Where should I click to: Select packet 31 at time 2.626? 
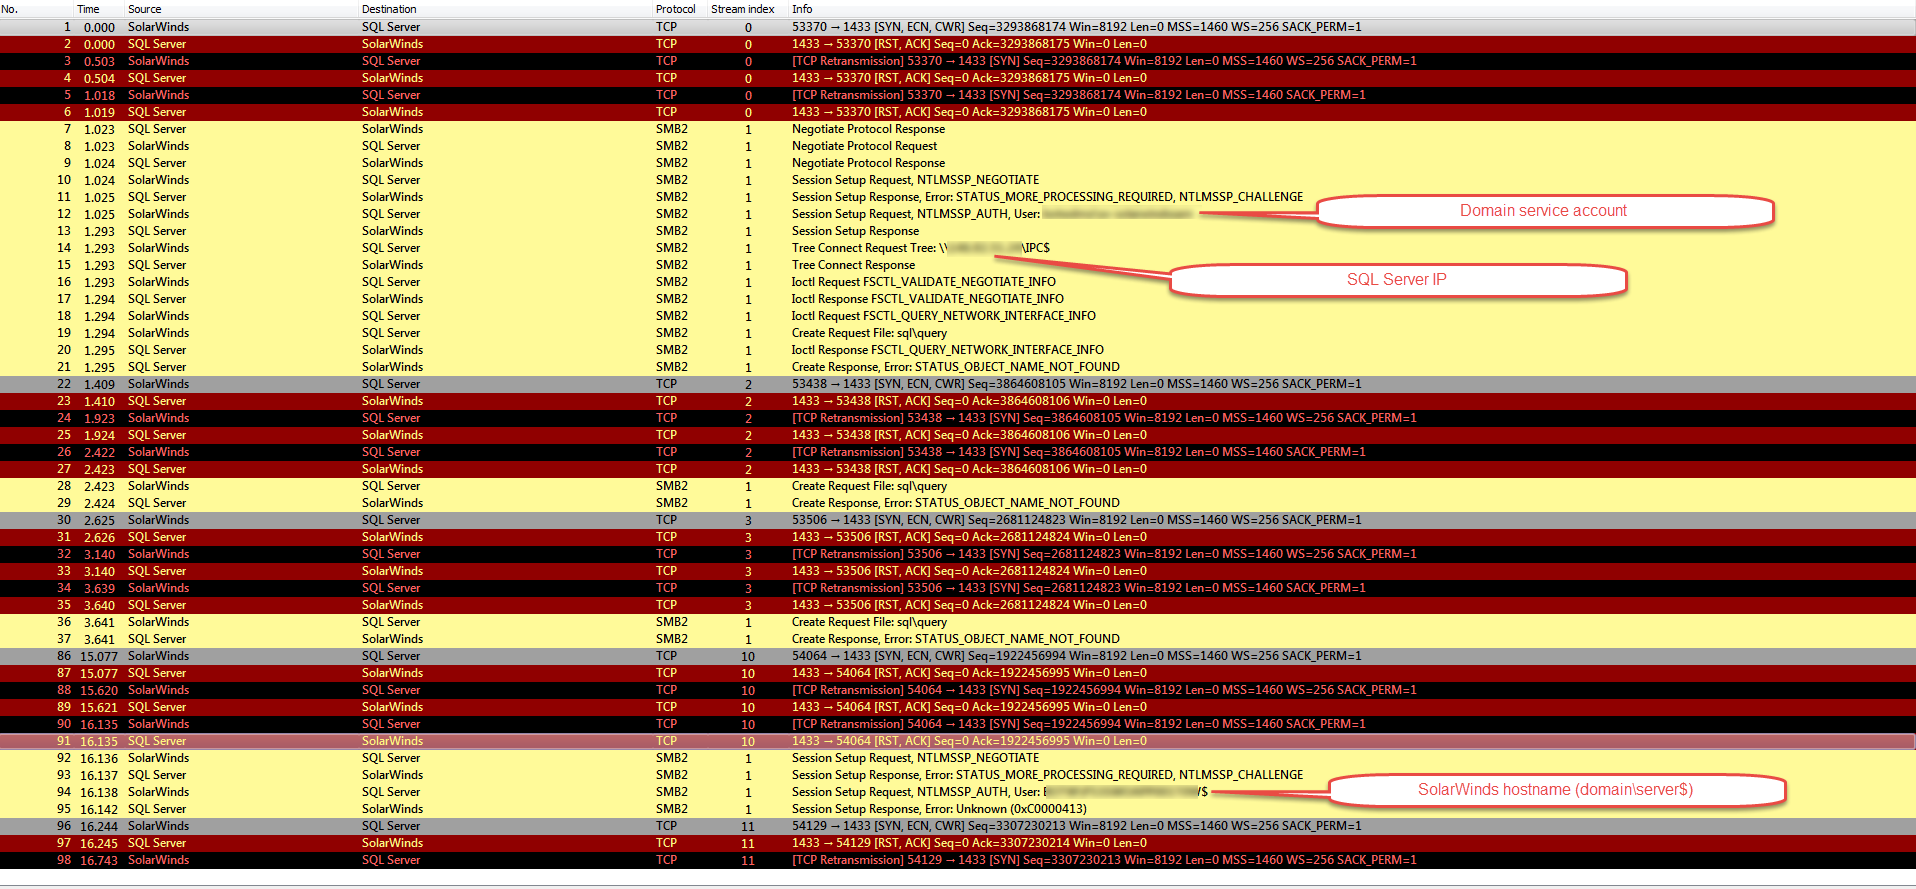point(958,537)
